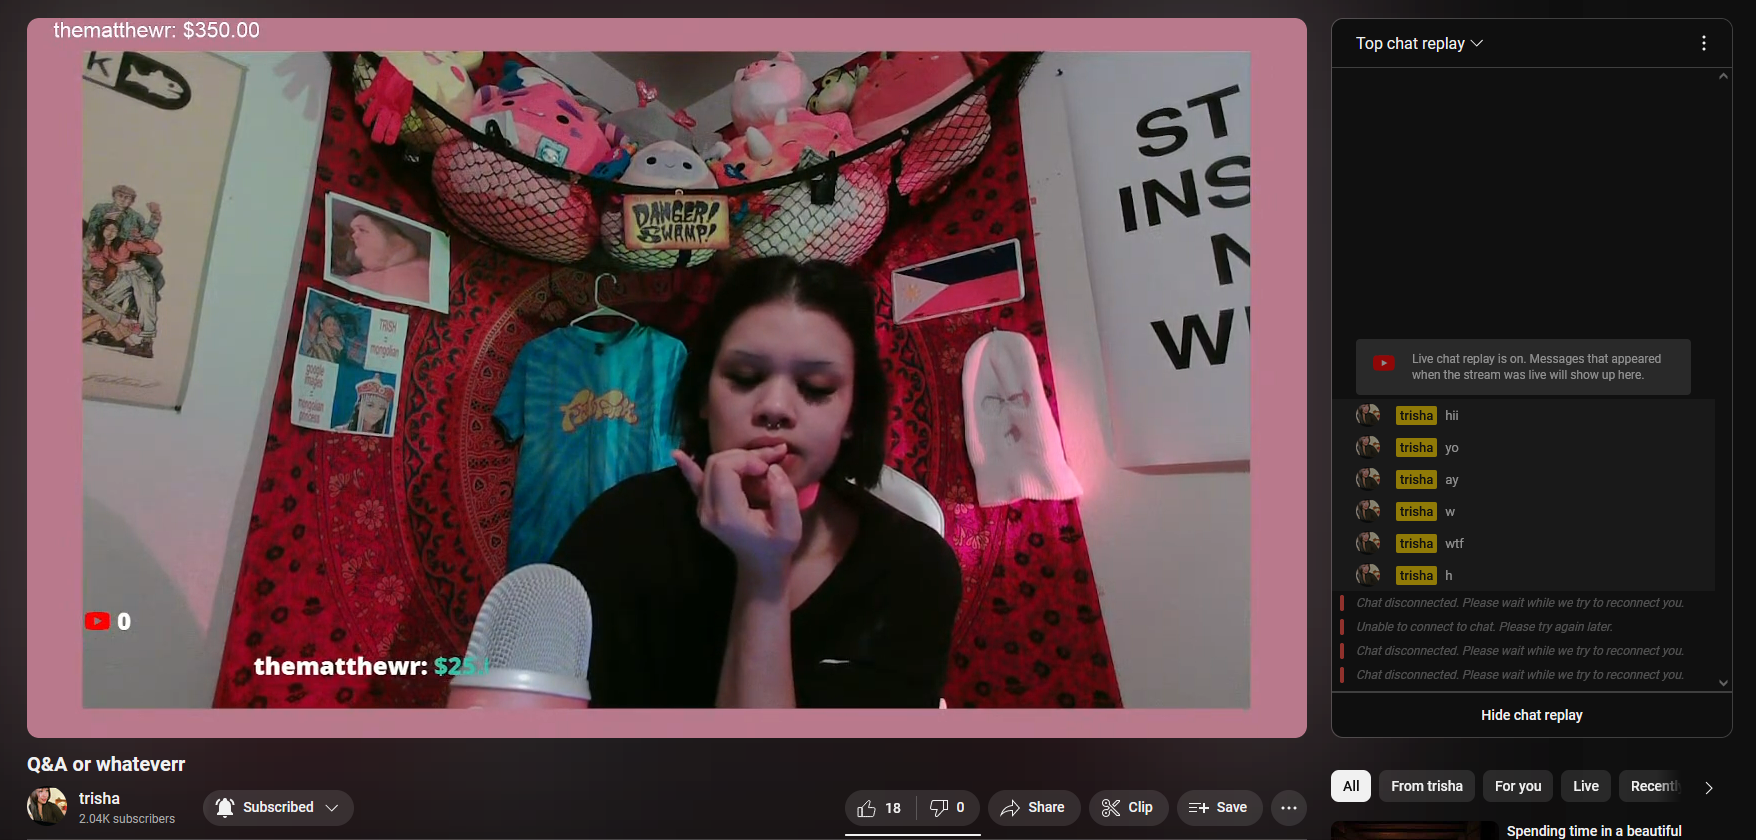The width and height of the screenshot is (1756, 840).
Task: Click the bell icon in Subscribed button
Action: 225,807
